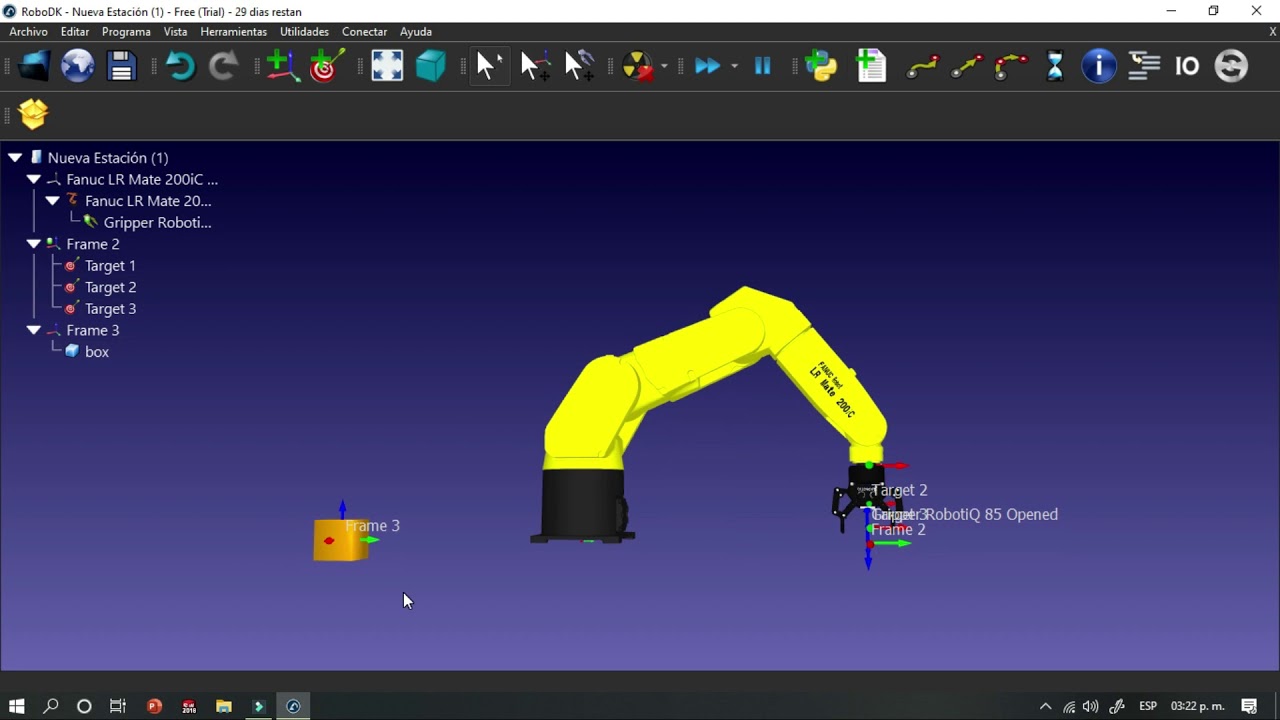Add a new Python program
Screen dimensions: 1280x720
821,67
